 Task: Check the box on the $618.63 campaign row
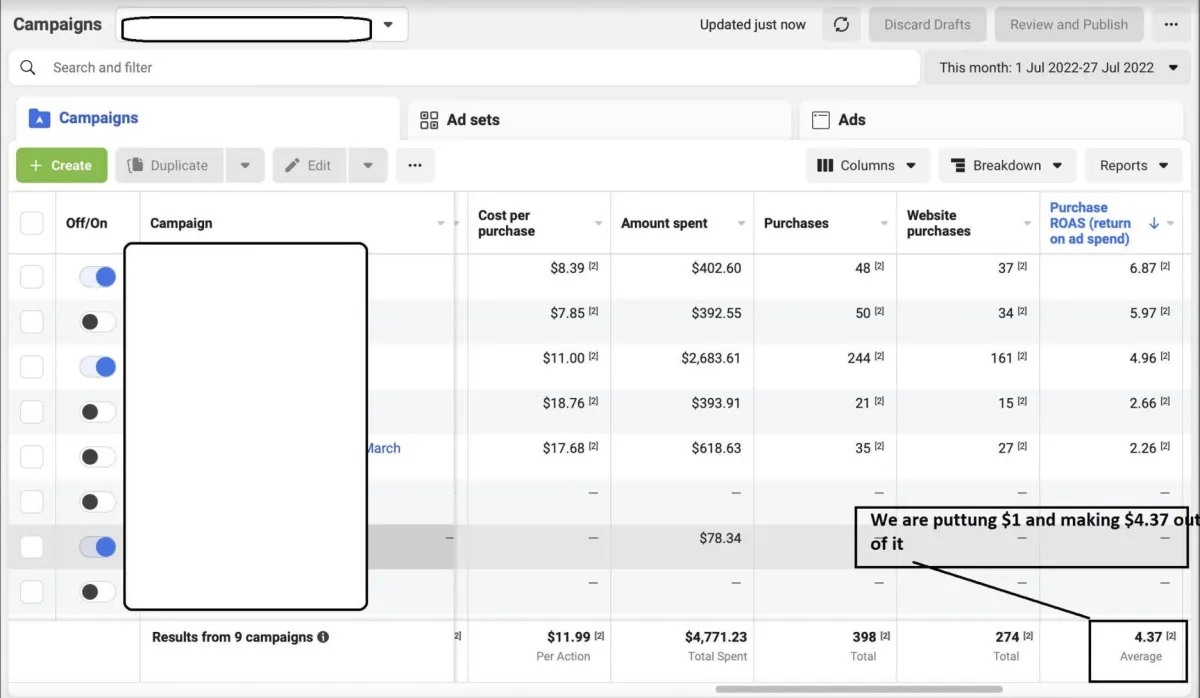(32, 457)
